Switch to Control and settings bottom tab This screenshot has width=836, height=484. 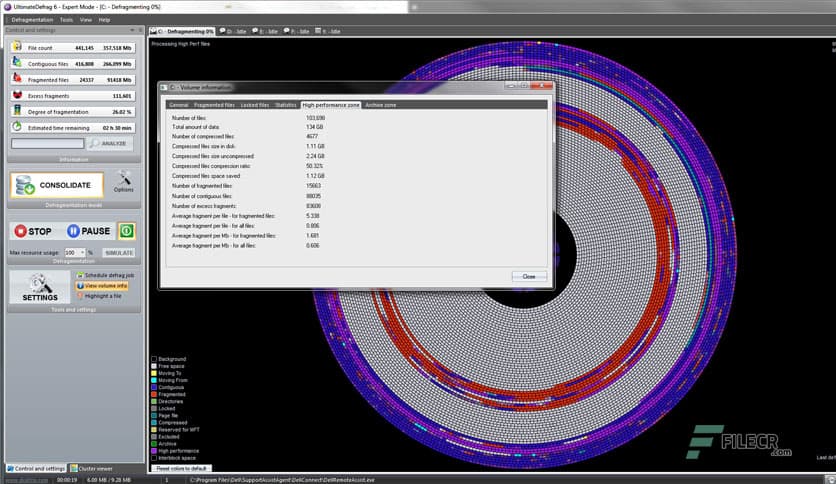36,468
